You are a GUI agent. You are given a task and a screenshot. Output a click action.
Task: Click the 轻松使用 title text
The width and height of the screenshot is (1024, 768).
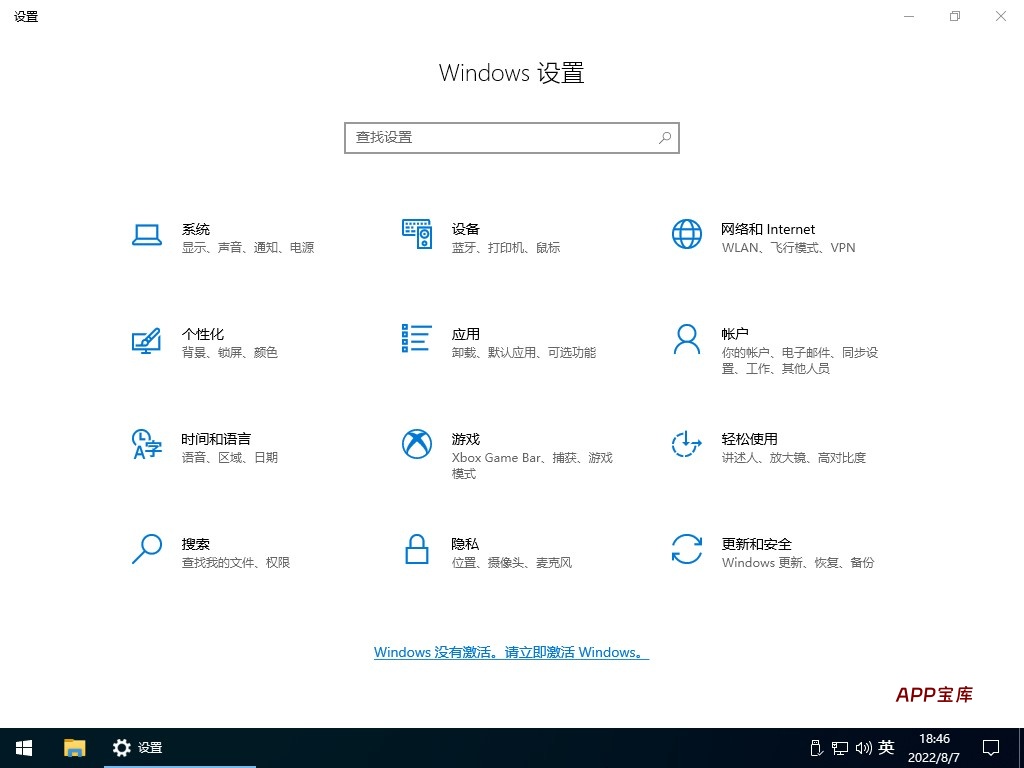point(749,439)
